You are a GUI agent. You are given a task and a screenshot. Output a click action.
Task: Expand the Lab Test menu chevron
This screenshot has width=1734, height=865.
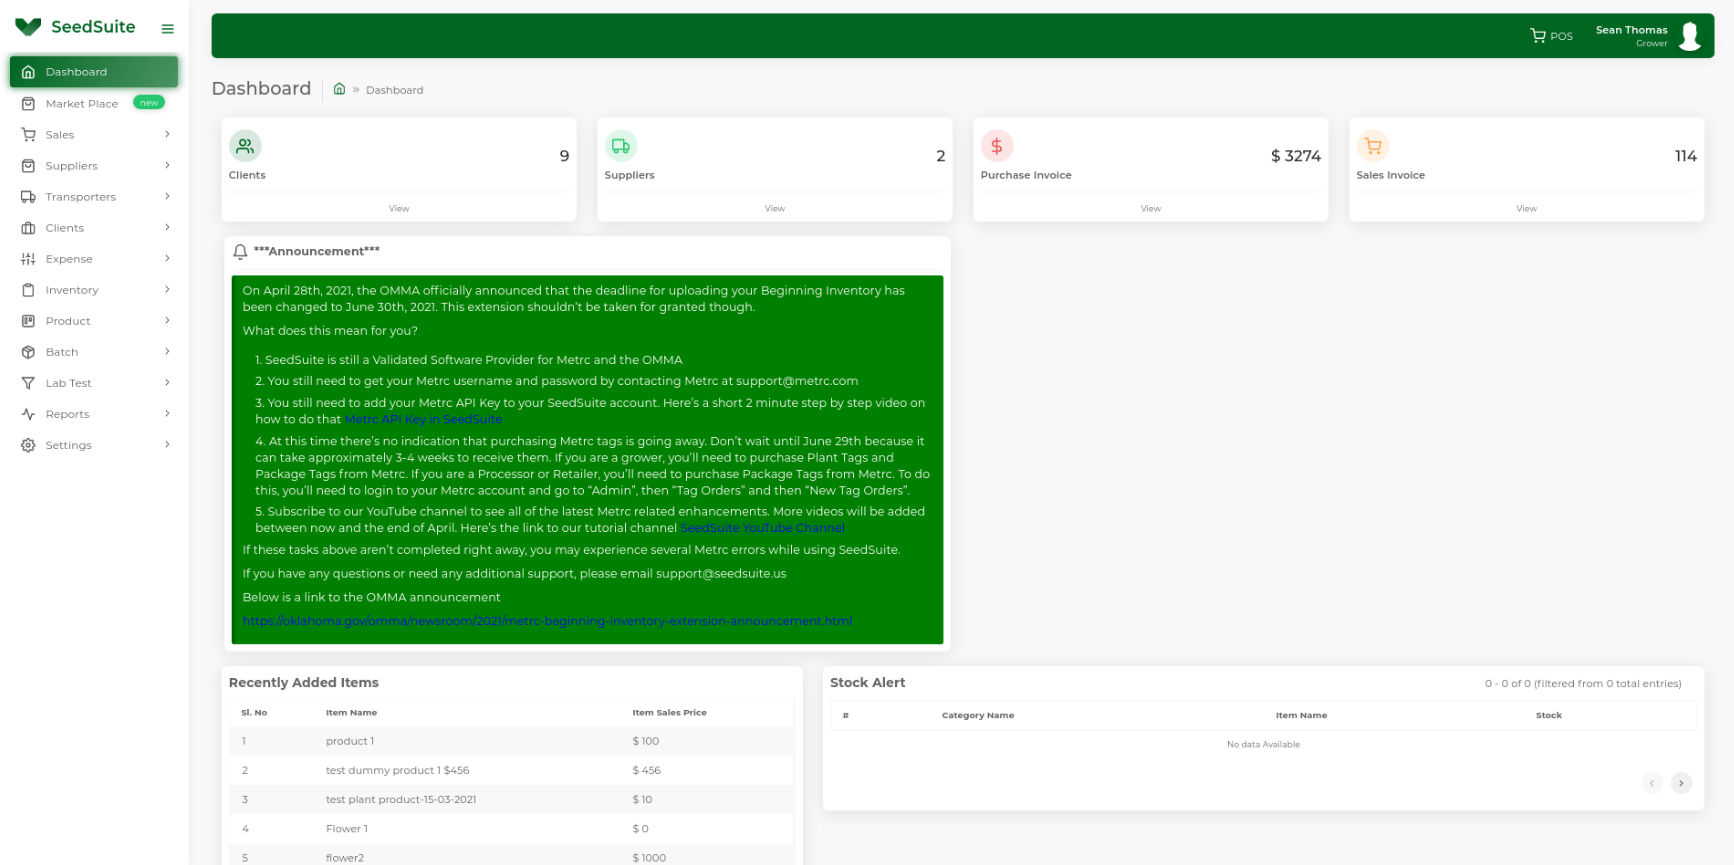167,382
